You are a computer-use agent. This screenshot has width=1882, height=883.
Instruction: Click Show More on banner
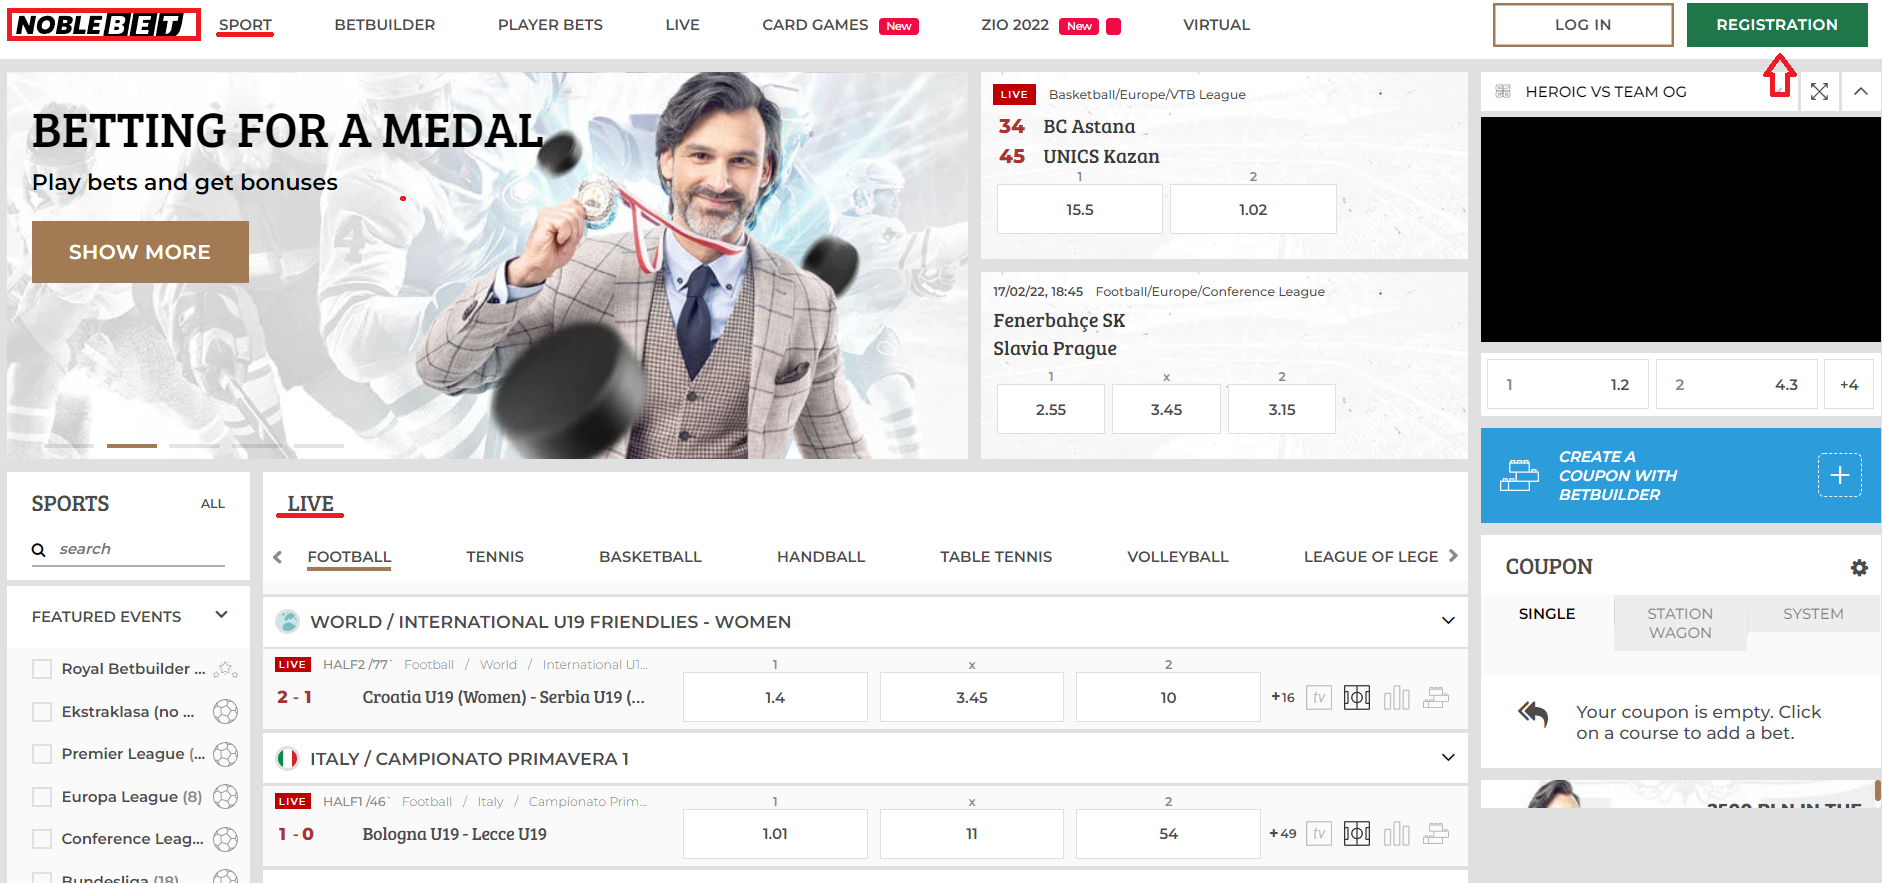140,252
